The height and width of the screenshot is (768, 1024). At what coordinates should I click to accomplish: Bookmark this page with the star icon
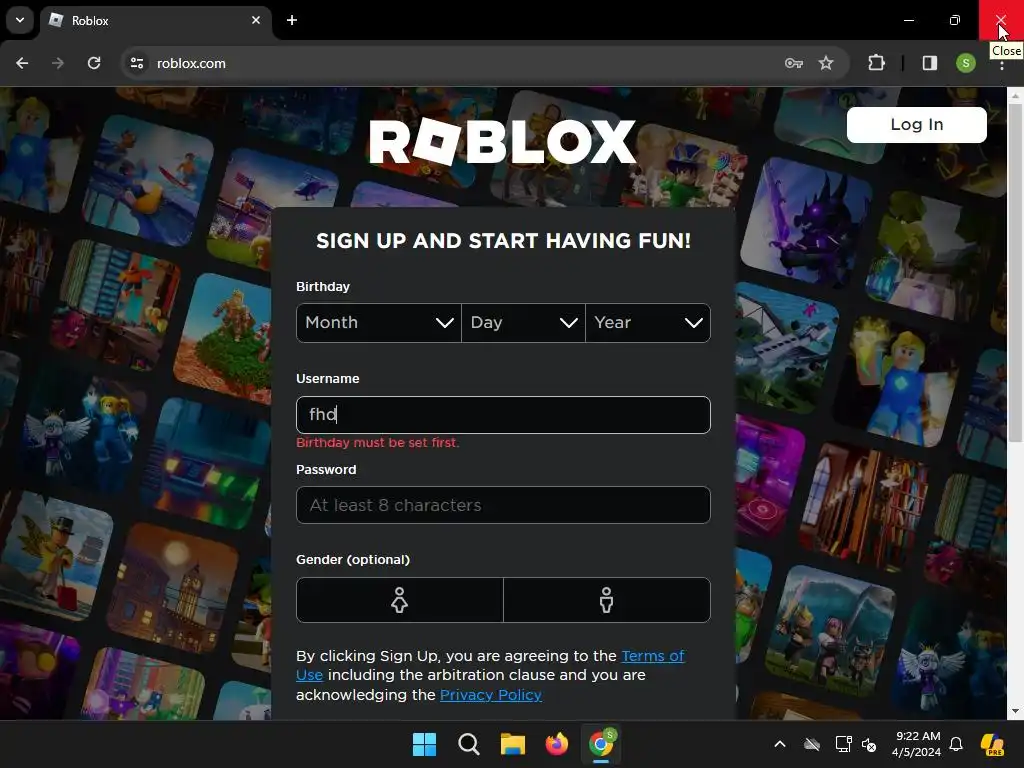tap(826, 63)
